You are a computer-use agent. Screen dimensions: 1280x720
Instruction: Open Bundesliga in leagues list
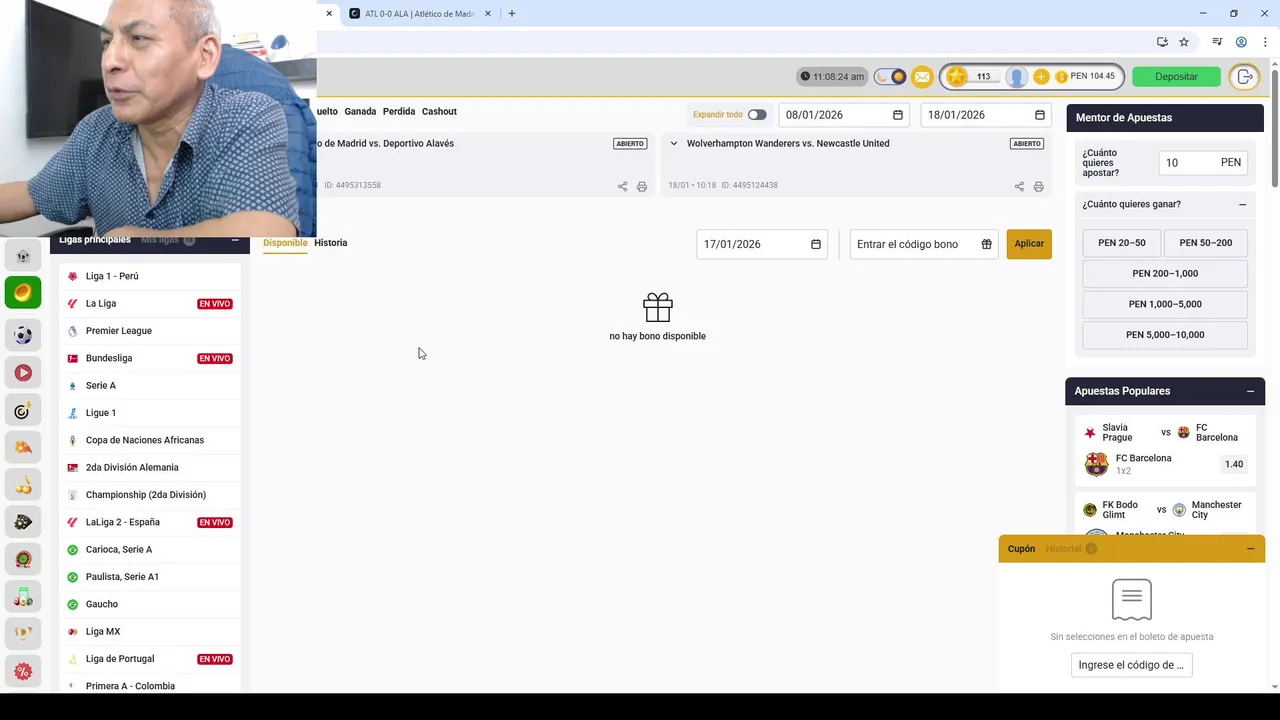click(x=150, y=358)
